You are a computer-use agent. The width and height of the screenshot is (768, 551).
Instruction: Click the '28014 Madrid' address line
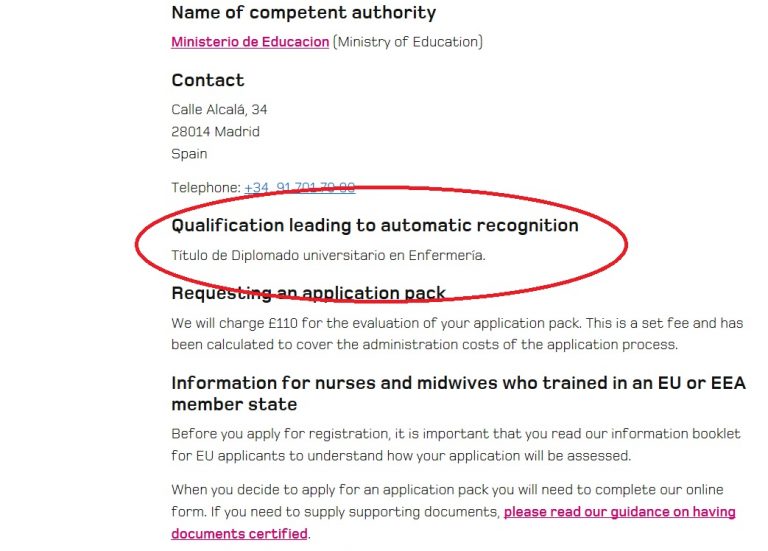(x=215, y=131)
